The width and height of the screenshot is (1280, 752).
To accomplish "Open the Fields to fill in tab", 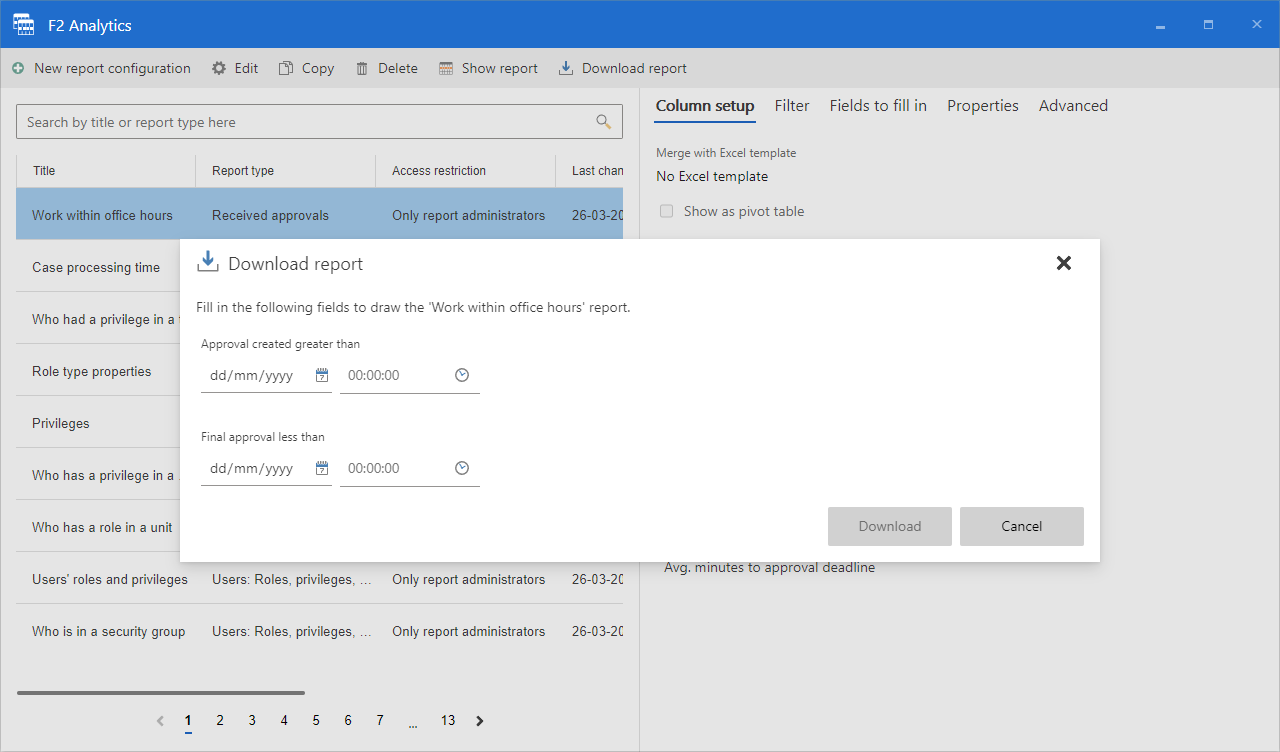I will [x=878, y=106].
